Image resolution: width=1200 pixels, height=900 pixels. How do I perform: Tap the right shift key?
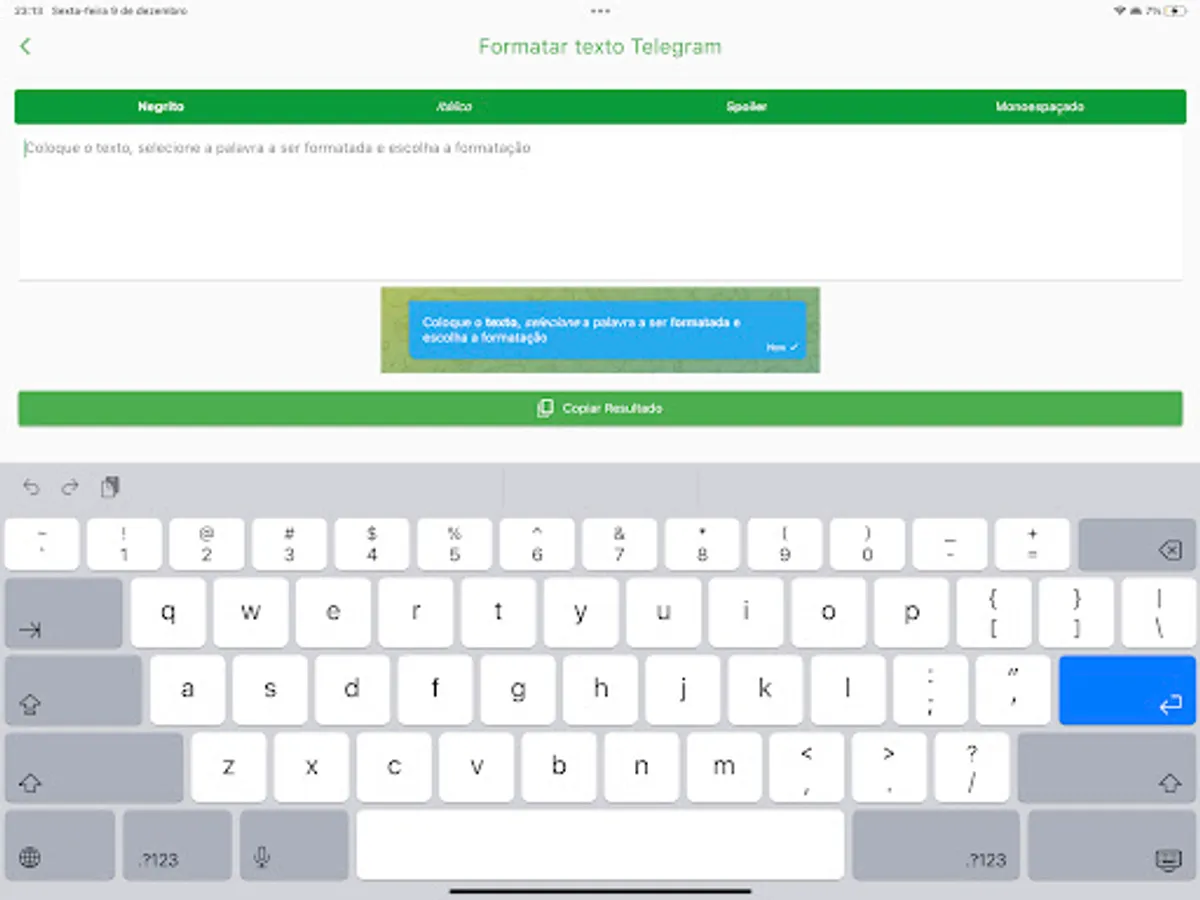[1107, 768]
